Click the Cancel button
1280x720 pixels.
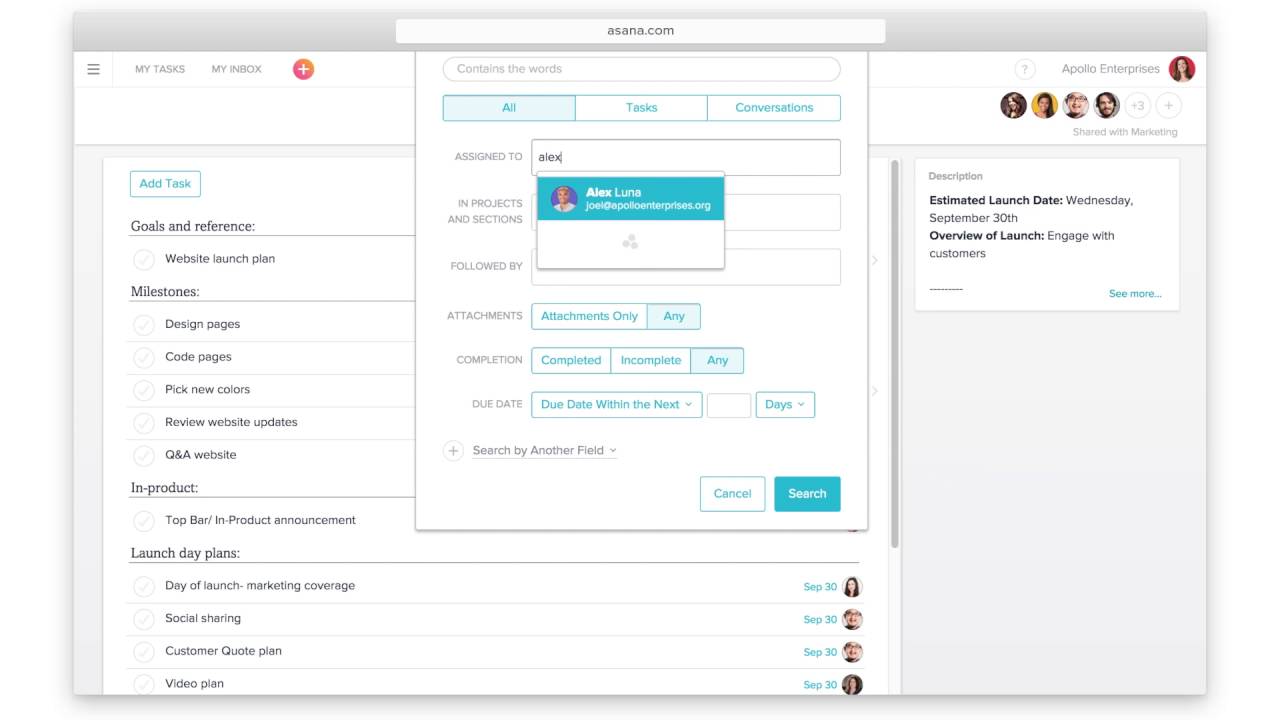[732, 494]
